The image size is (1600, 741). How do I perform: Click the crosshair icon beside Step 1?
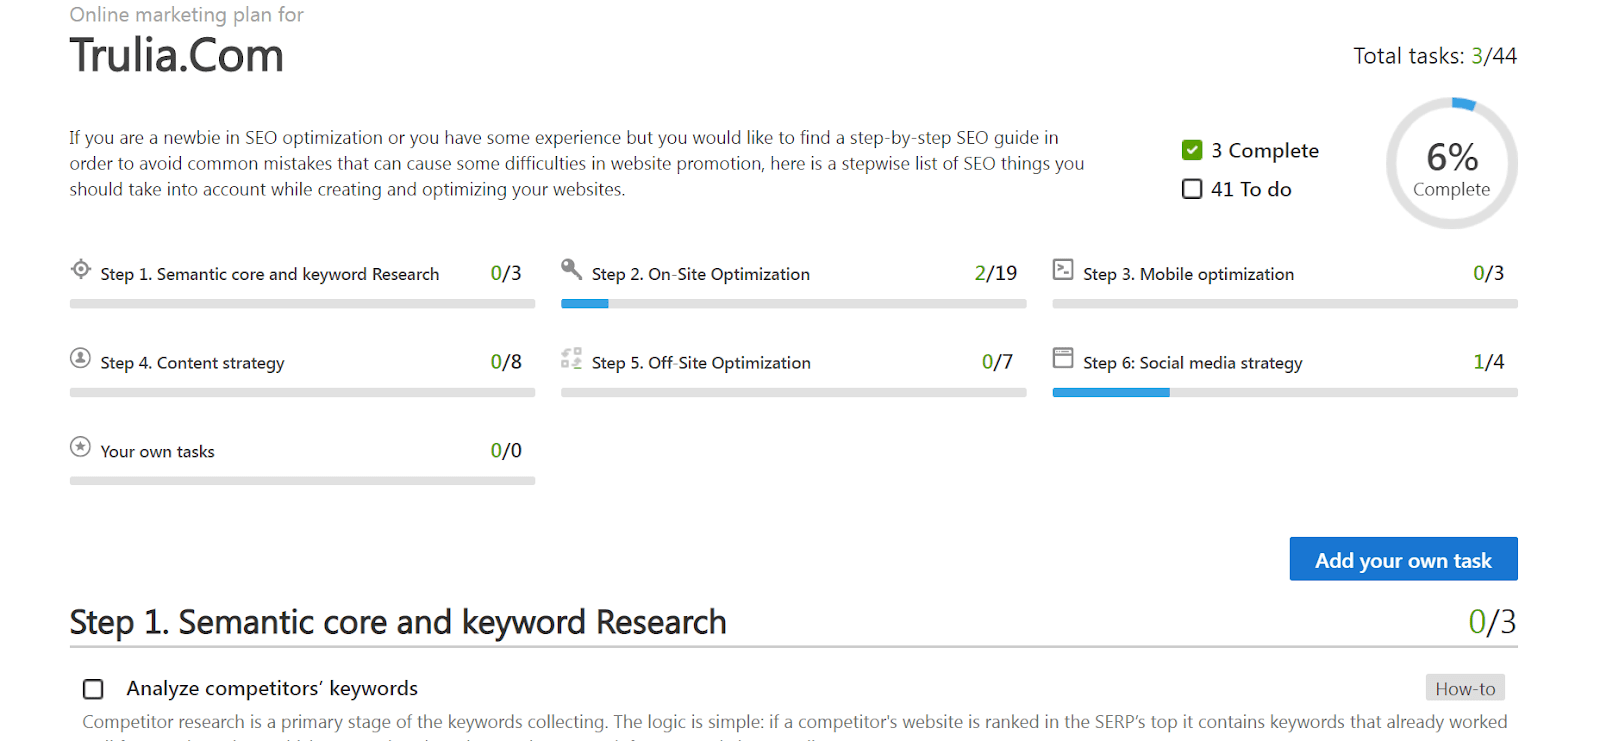pos(81,269)
